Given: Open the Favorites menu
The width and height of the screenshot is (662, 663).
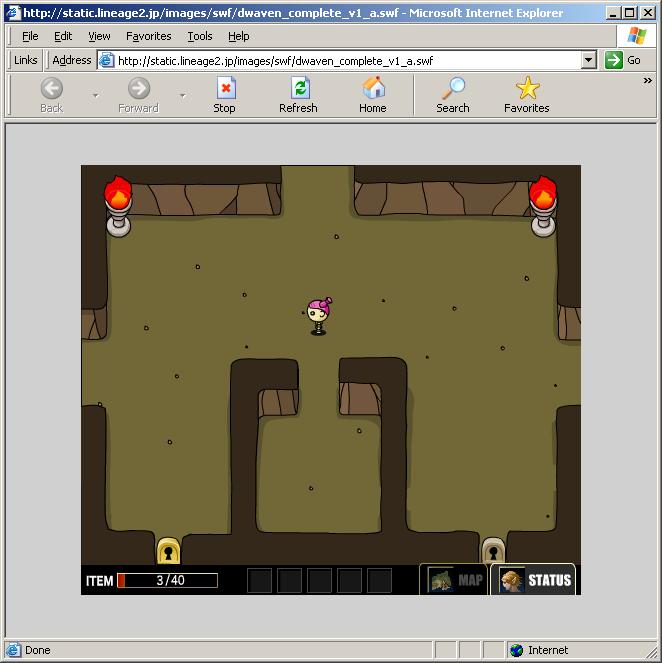Looking at the screenshot, I should tap(149, 36).
